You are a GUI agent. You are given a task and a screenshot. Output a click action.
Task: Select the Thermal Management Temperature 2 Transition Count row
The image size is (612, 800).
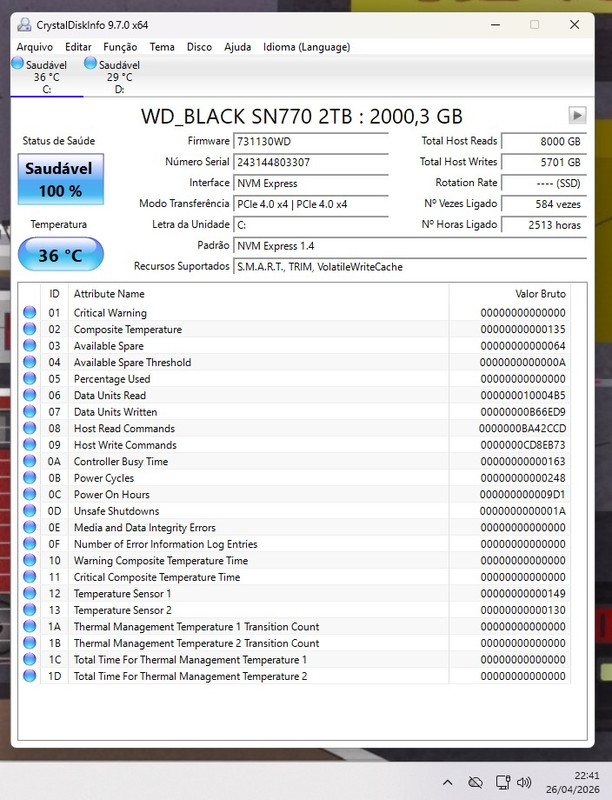click(x=295, y=643)
